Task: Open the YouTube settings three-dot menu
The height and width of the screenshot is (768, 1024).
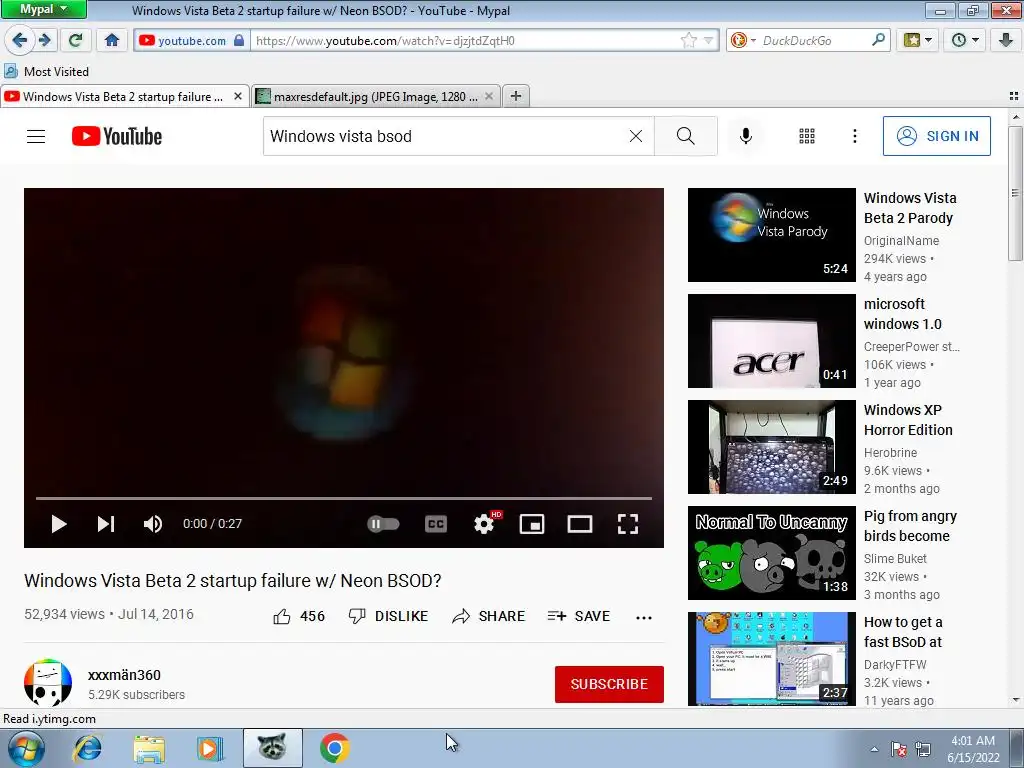Action: 855,136
